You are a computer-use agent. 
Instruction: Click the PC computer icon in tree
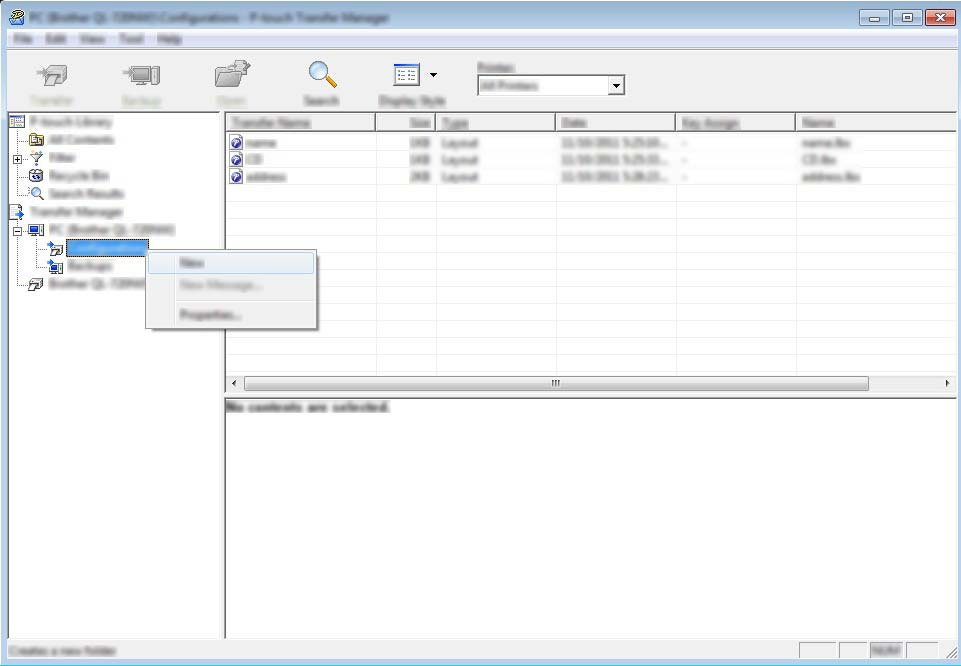[x=36, y=230]
